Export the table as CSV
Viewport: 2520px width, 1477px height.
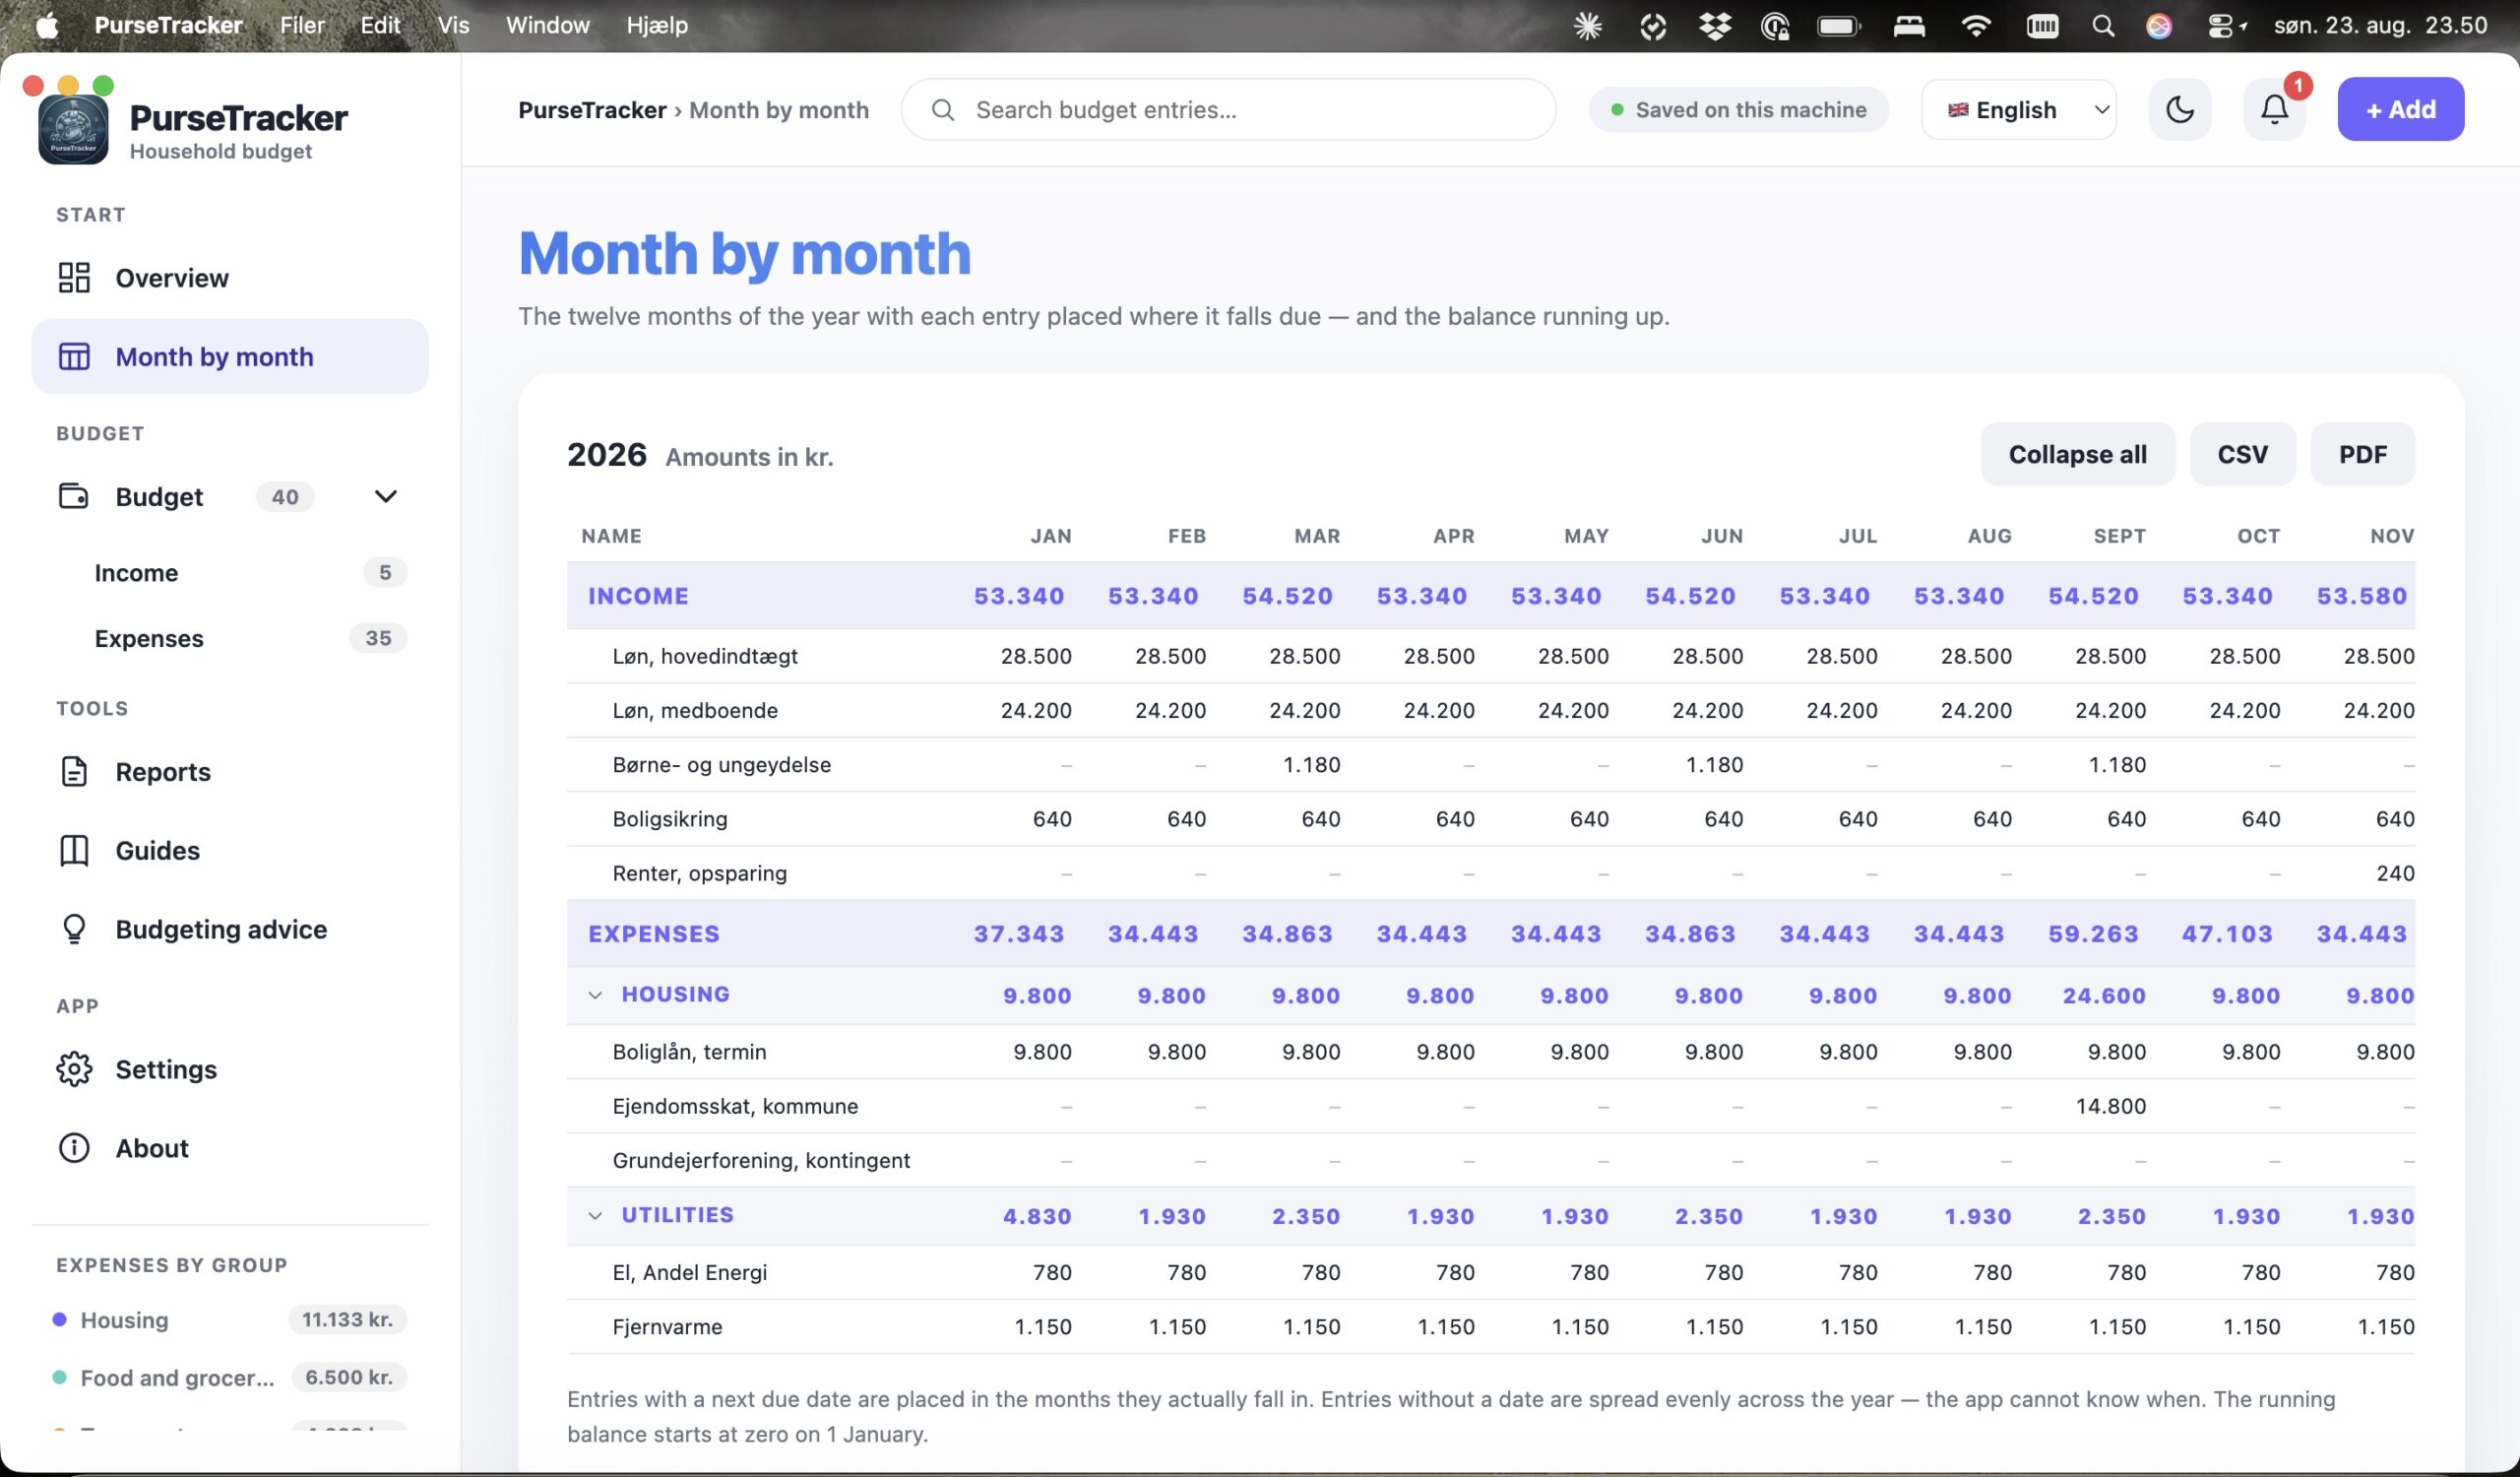[2242, 454]
